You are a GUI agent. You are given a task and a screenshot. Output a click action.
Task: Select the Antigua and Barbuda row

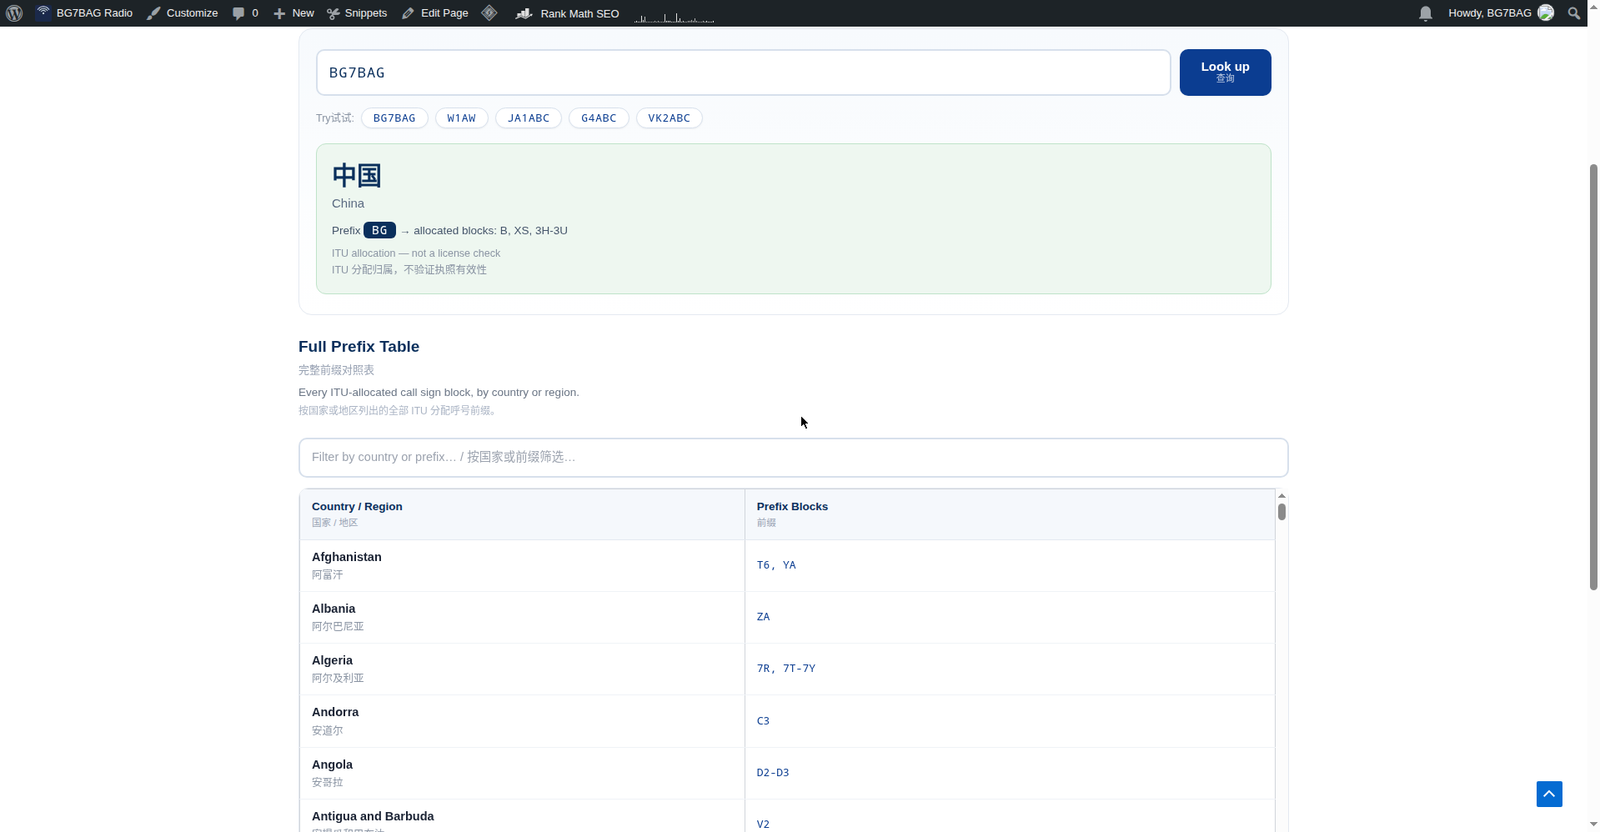point(787,816)
